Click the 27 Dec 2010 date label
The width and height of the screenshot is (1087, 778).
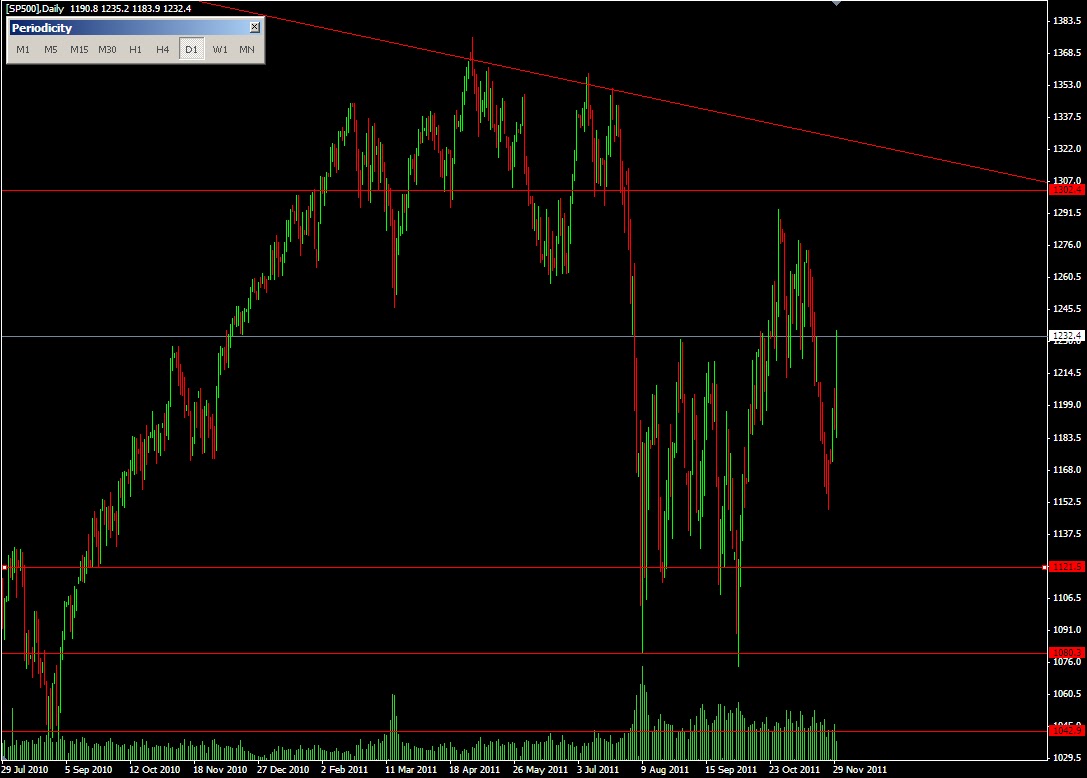tap(283, 769)
